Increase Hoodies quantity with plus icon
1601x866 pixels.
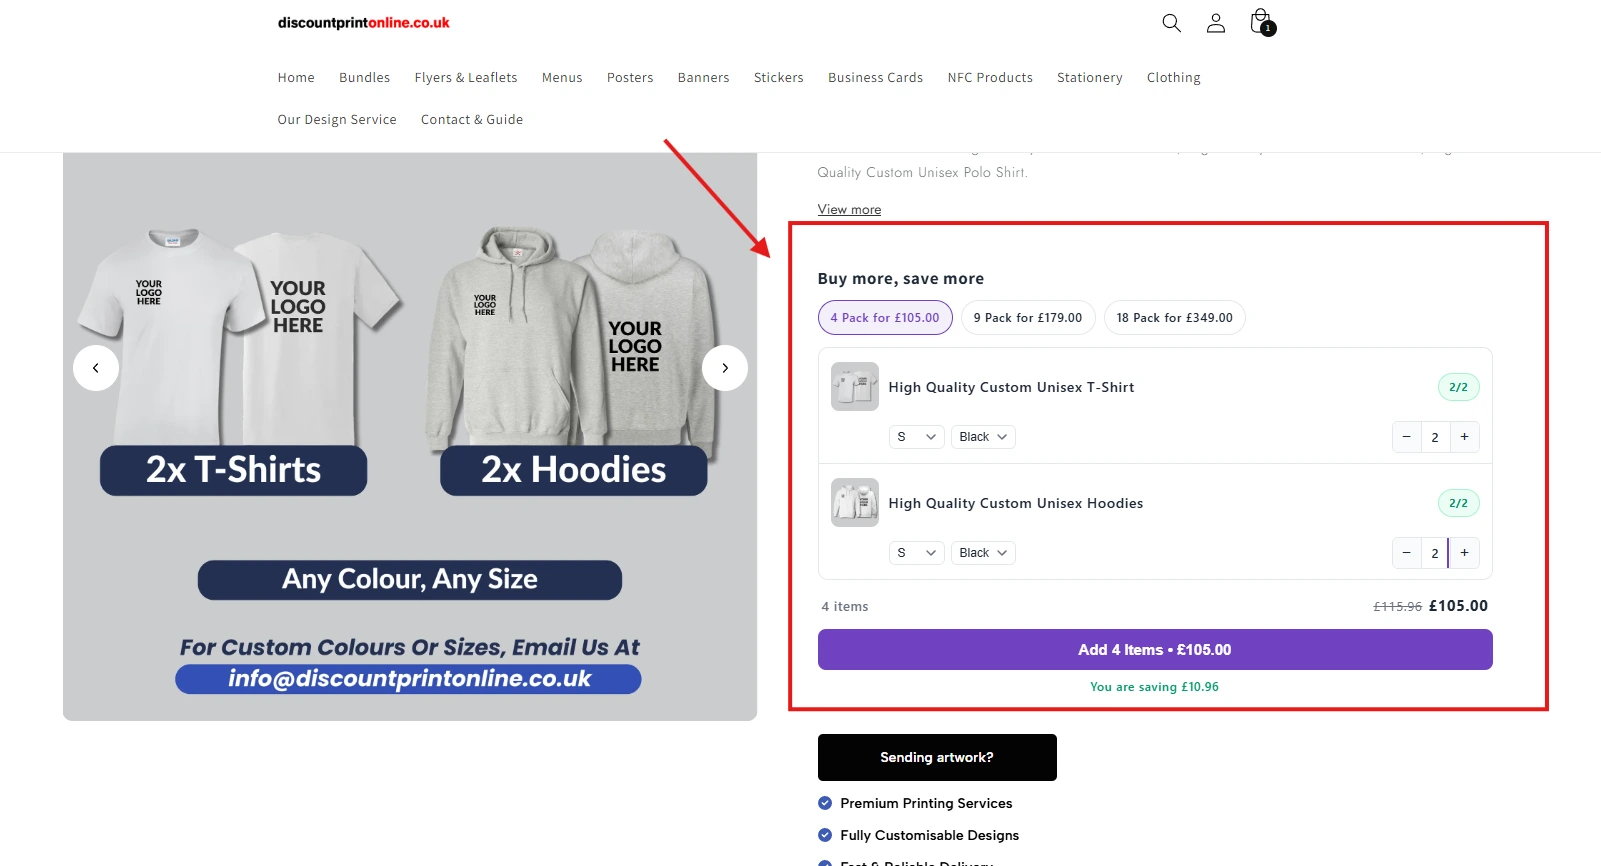pos(1463,553)
